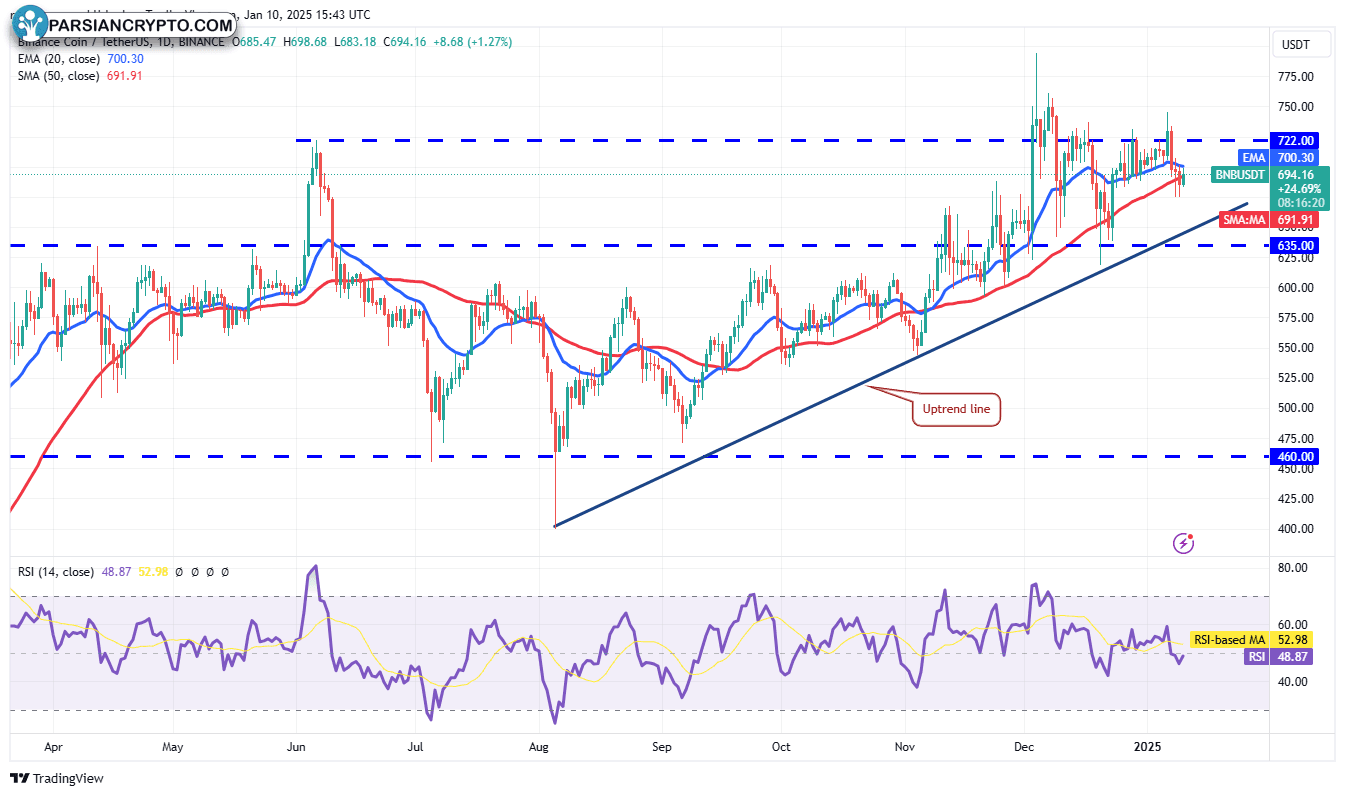Click the Apr label on time axis
The image size is (1345, 796).
click(54, 746)
